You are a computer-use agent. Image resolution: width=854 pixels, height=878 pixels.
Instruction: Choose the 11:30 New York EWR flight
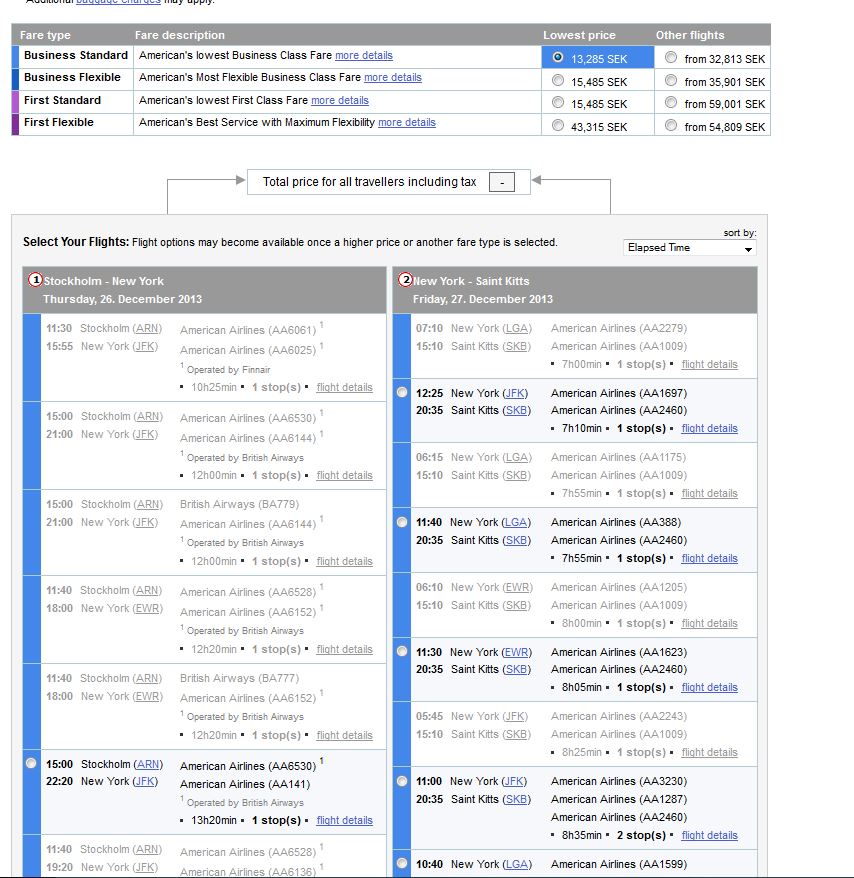point(402,651)
